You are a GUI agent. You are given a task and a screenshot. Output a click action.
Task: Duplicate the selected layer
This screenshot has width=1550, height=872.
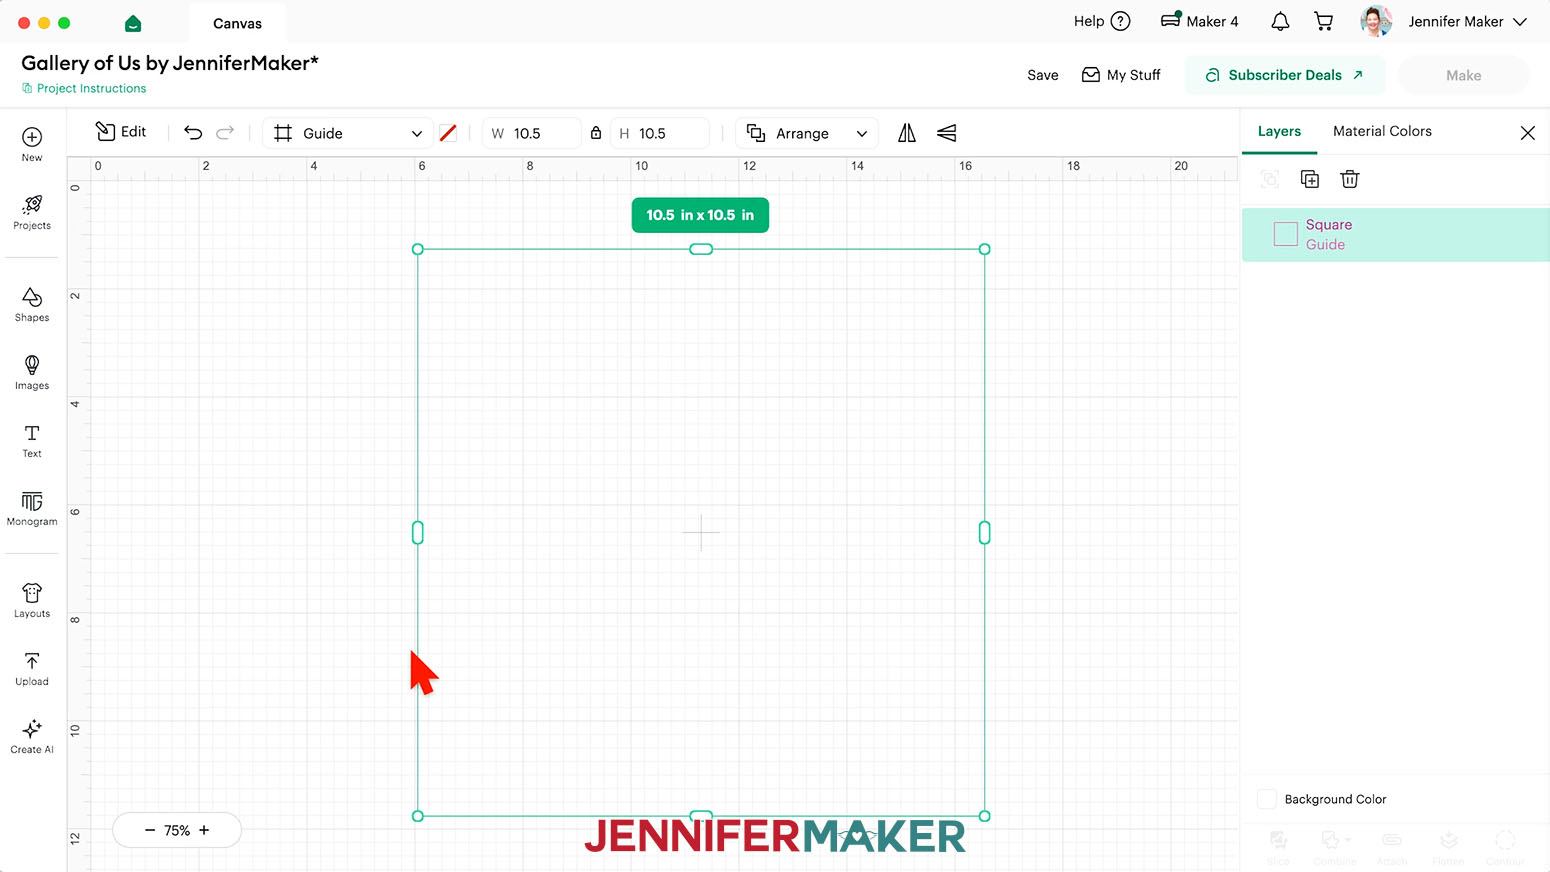pos(1310,179)
